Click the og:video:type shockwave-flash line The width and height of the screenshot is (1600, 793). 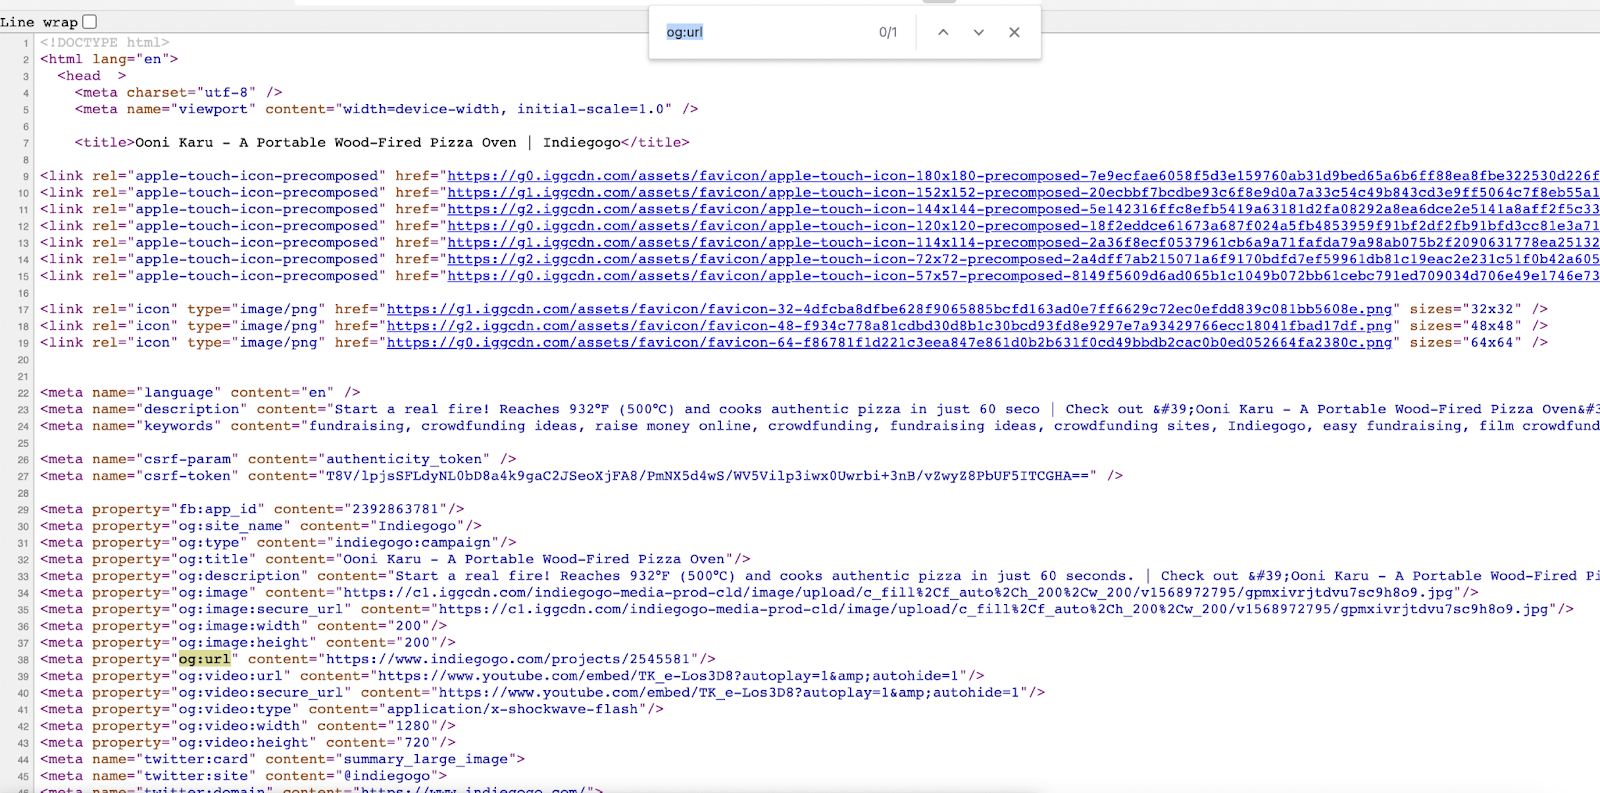[352, 709]
